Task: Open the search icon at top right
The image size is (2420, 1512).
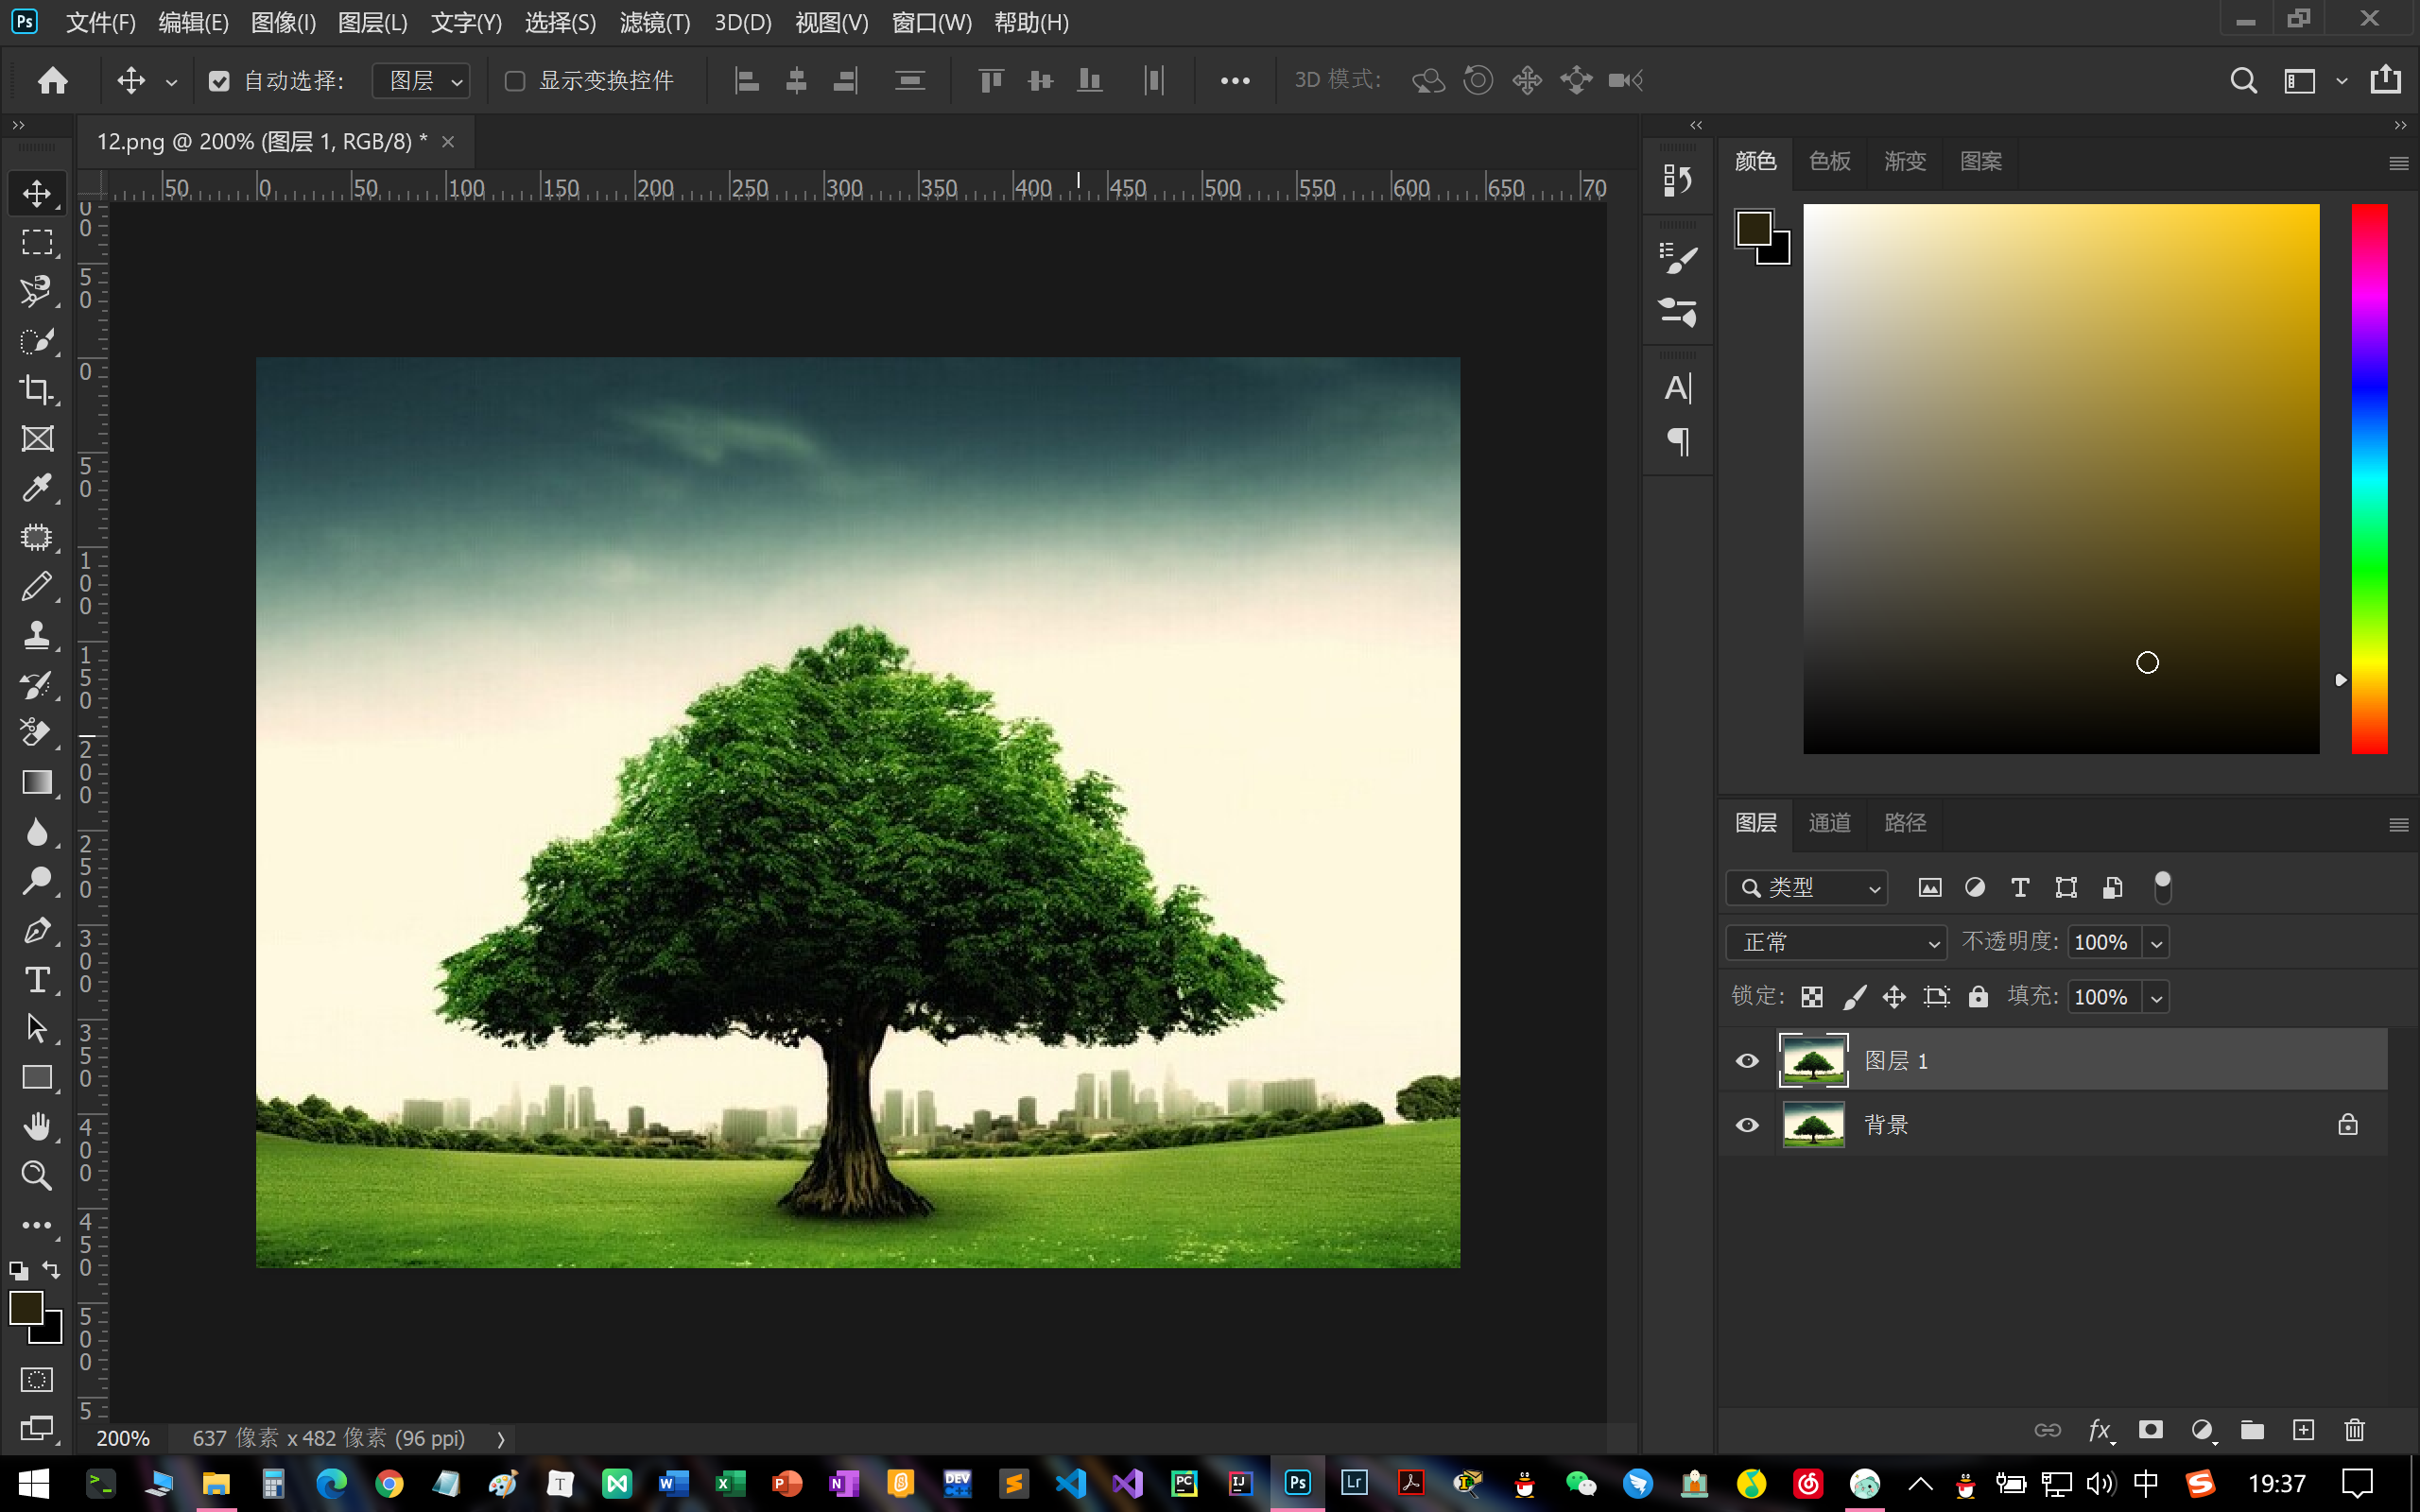Action: point(2243,80)
